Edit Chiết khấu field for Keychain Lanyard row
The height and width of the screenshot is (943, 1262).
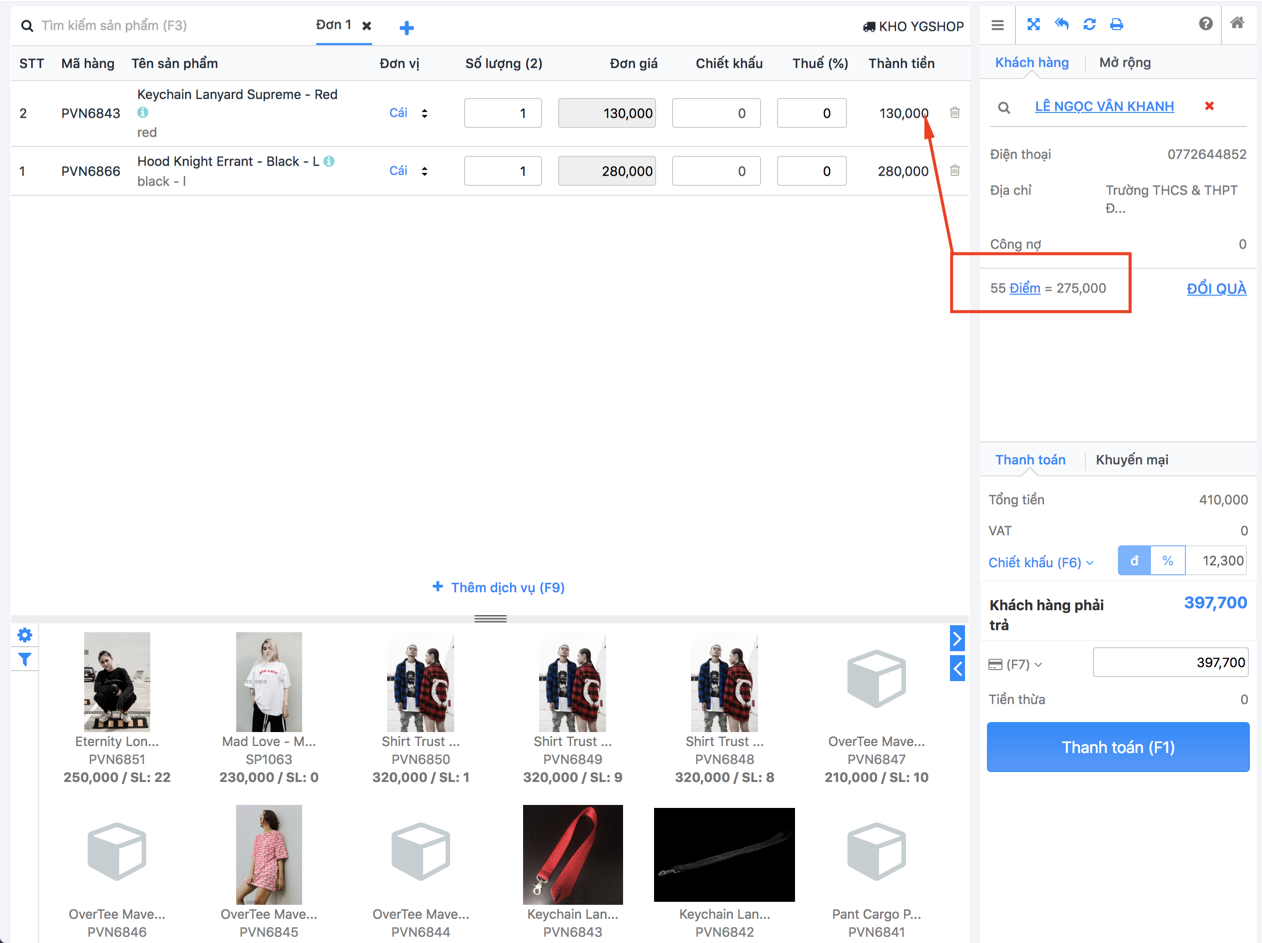coord(716,113)
